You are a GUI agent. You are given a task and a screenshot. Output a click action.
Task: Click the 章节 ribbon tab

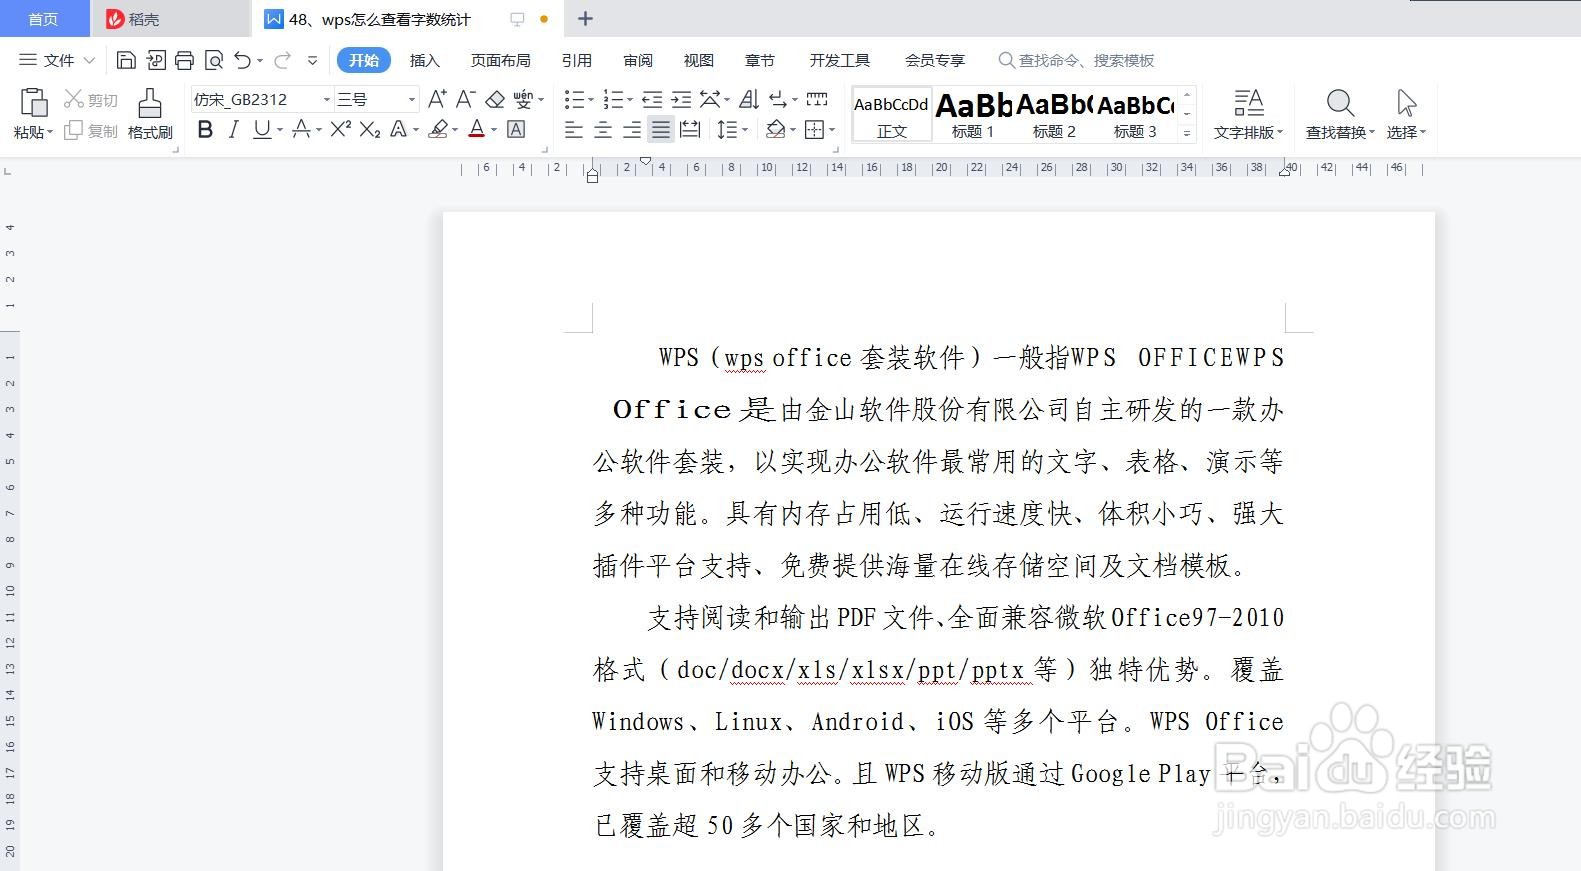tap(760, 60)
